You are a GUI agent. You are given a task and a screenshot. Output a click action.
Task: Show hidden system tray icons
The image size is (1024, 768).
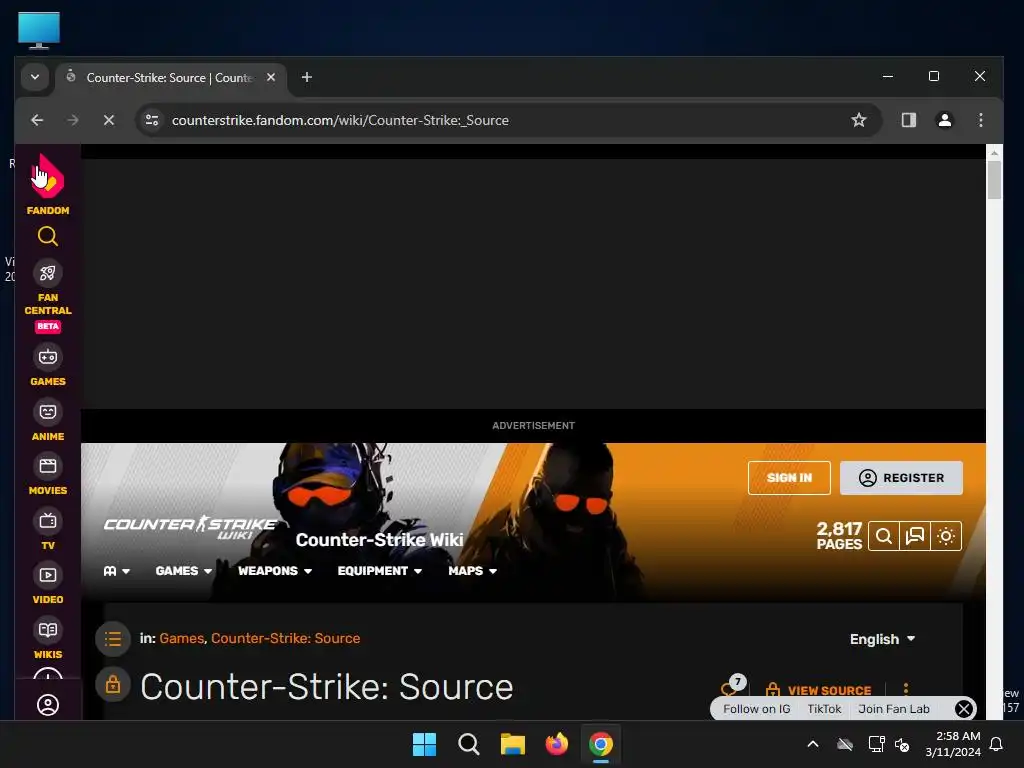click(x=813, y=744)
